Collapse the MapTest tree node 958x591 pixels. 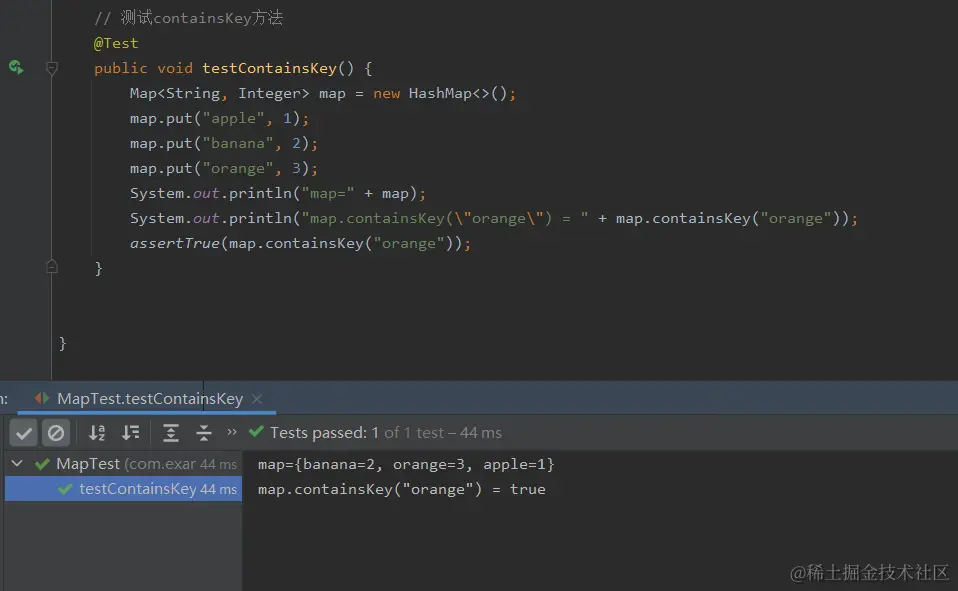[17, 463]
